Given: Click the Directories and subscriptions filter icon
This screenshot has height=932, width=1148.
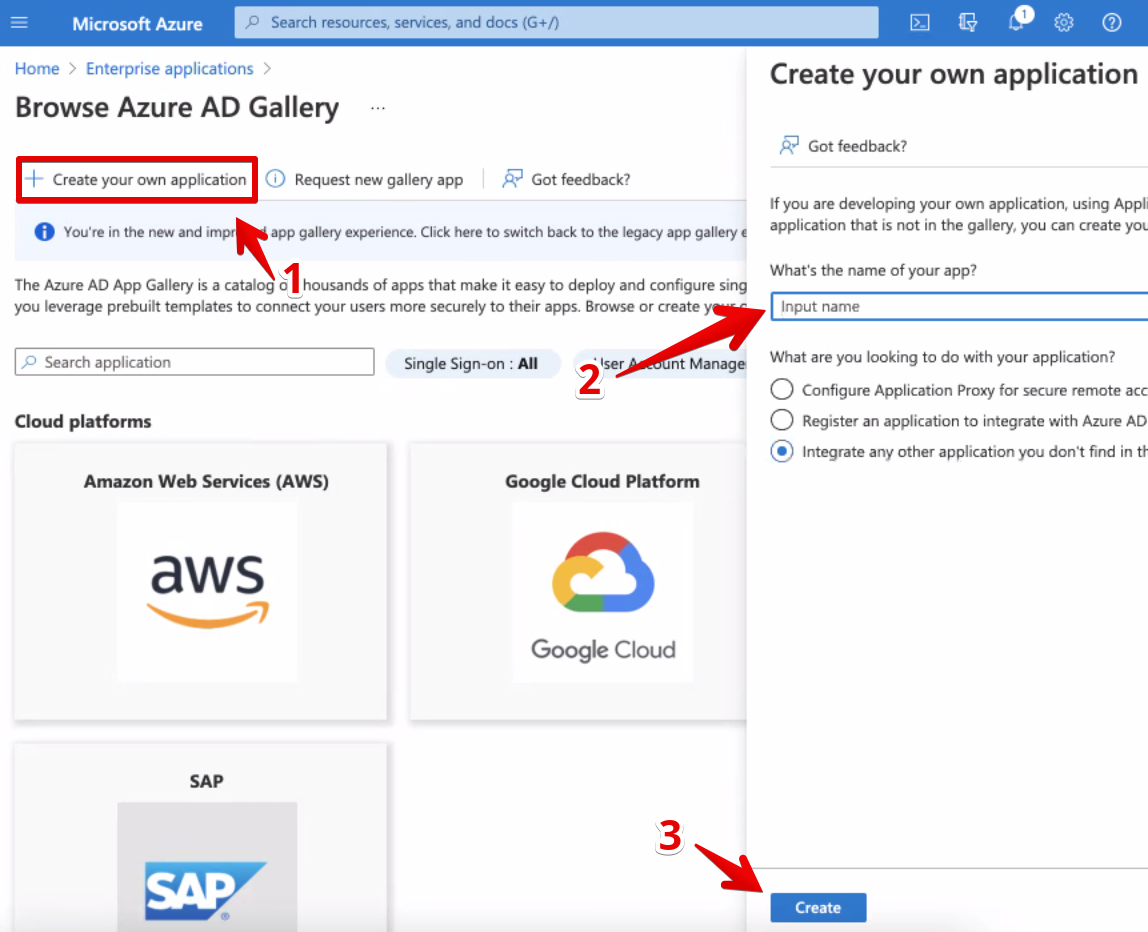Looking at the screenshot, I should 967,22.
